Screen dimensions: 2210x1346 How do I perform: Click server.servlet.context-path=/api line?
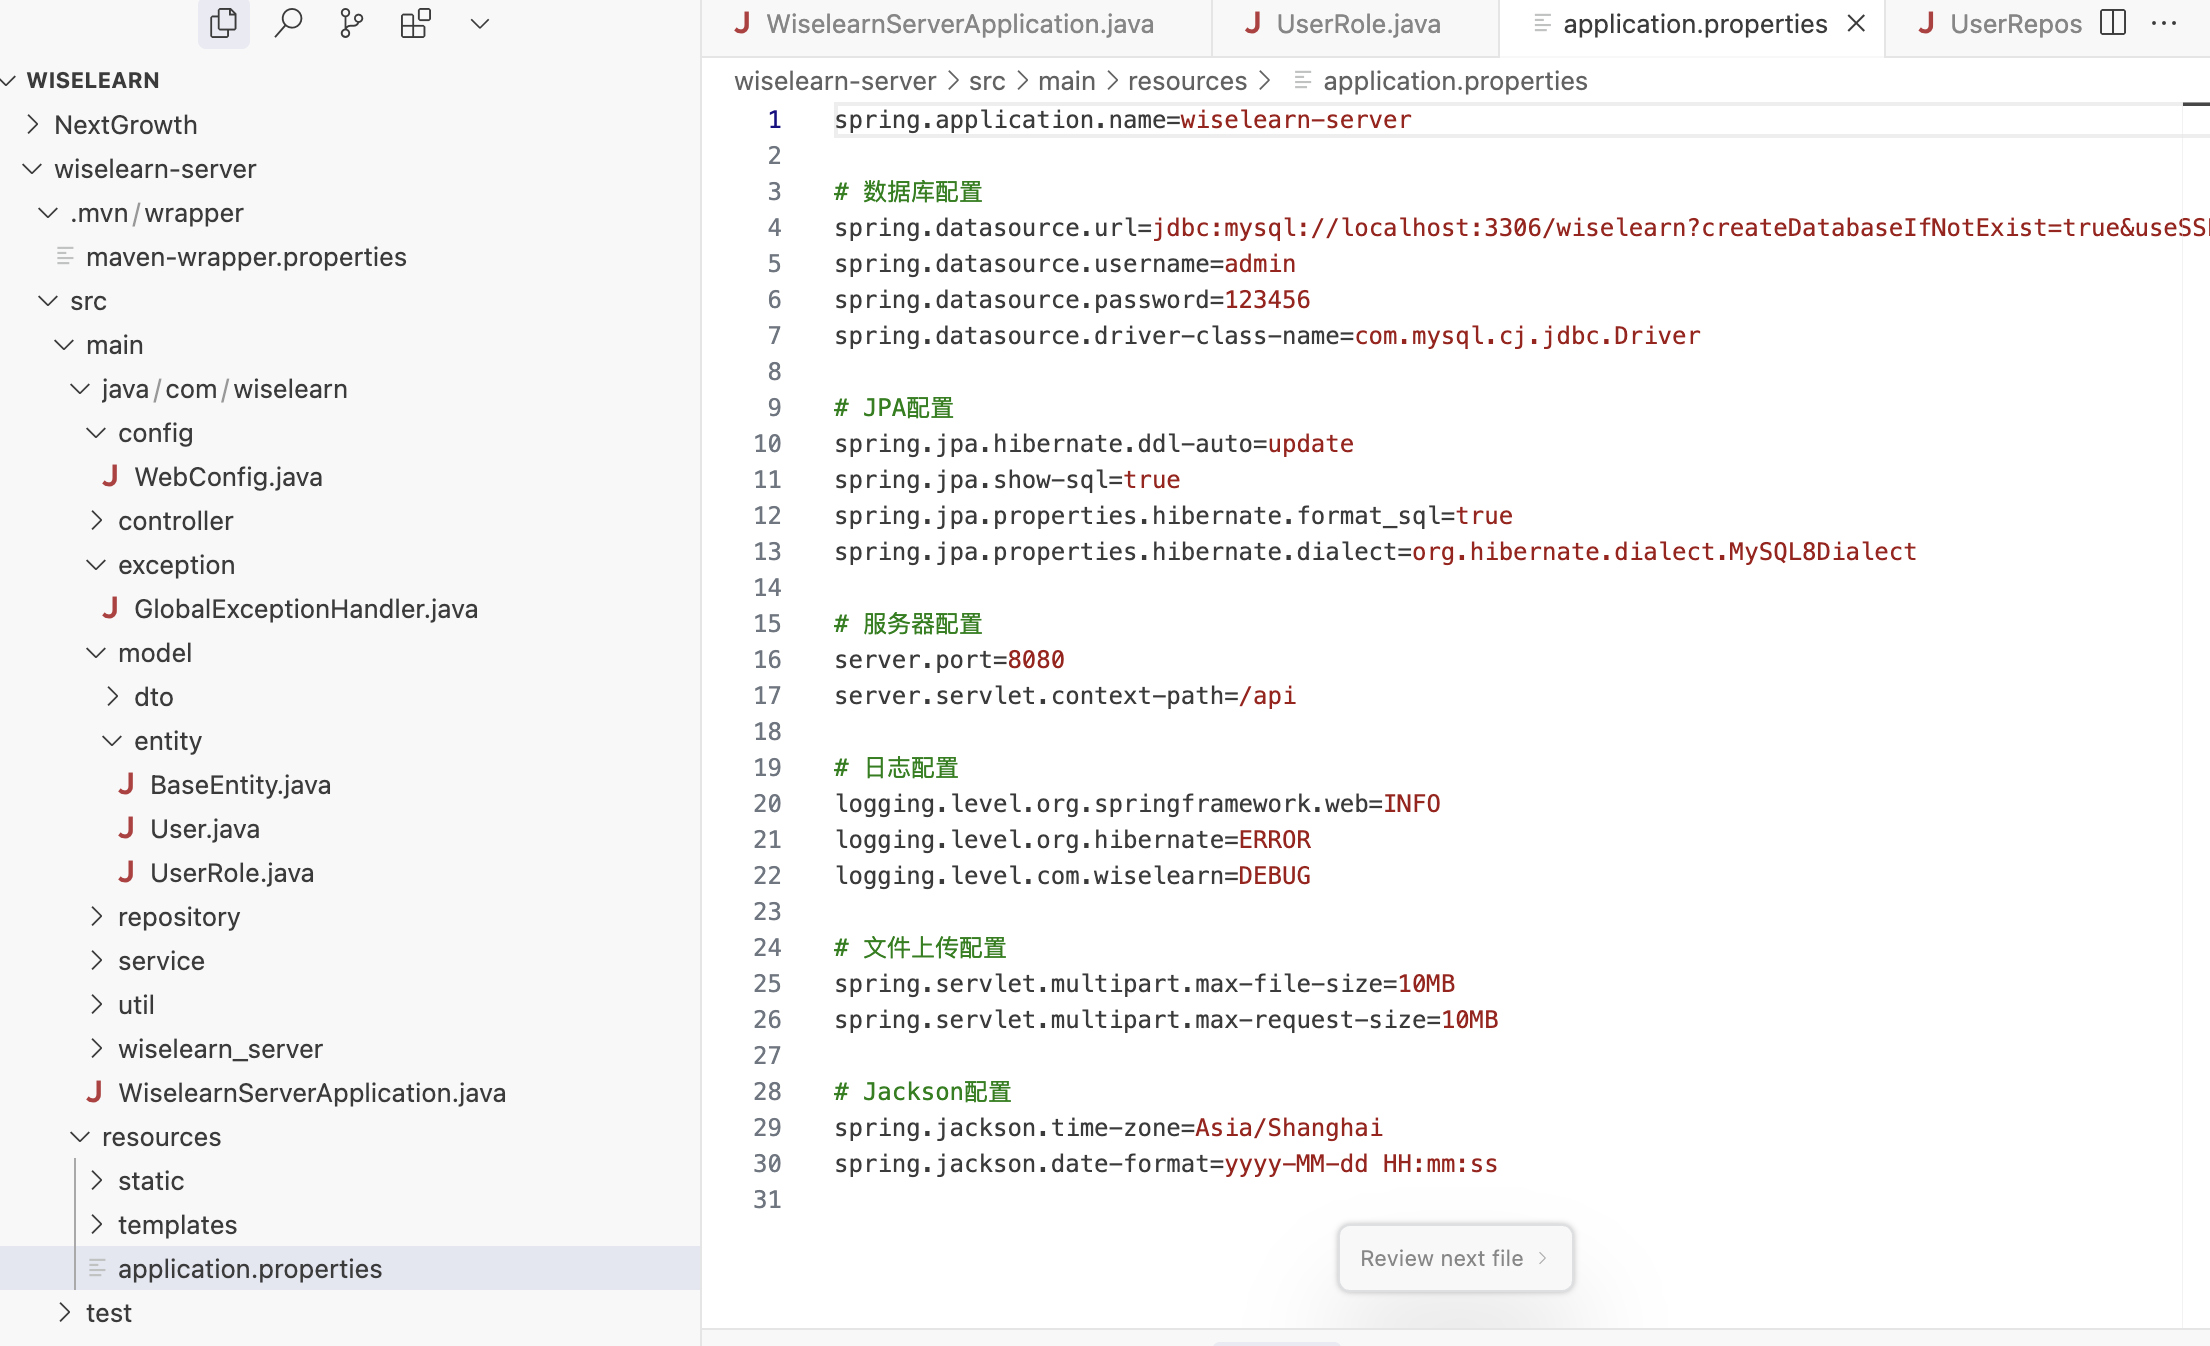point(1065,696)
